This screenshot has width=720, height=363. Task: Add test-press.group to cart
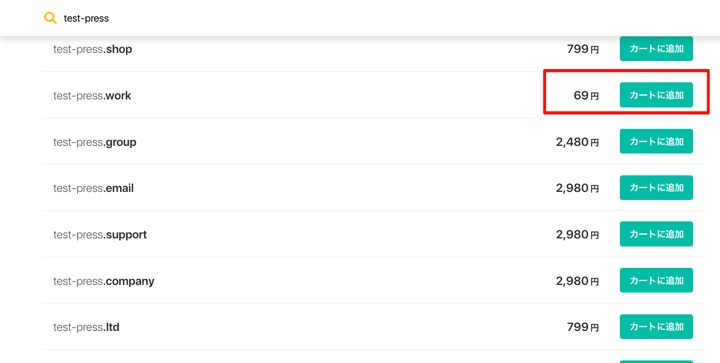[x=656, y=141]
